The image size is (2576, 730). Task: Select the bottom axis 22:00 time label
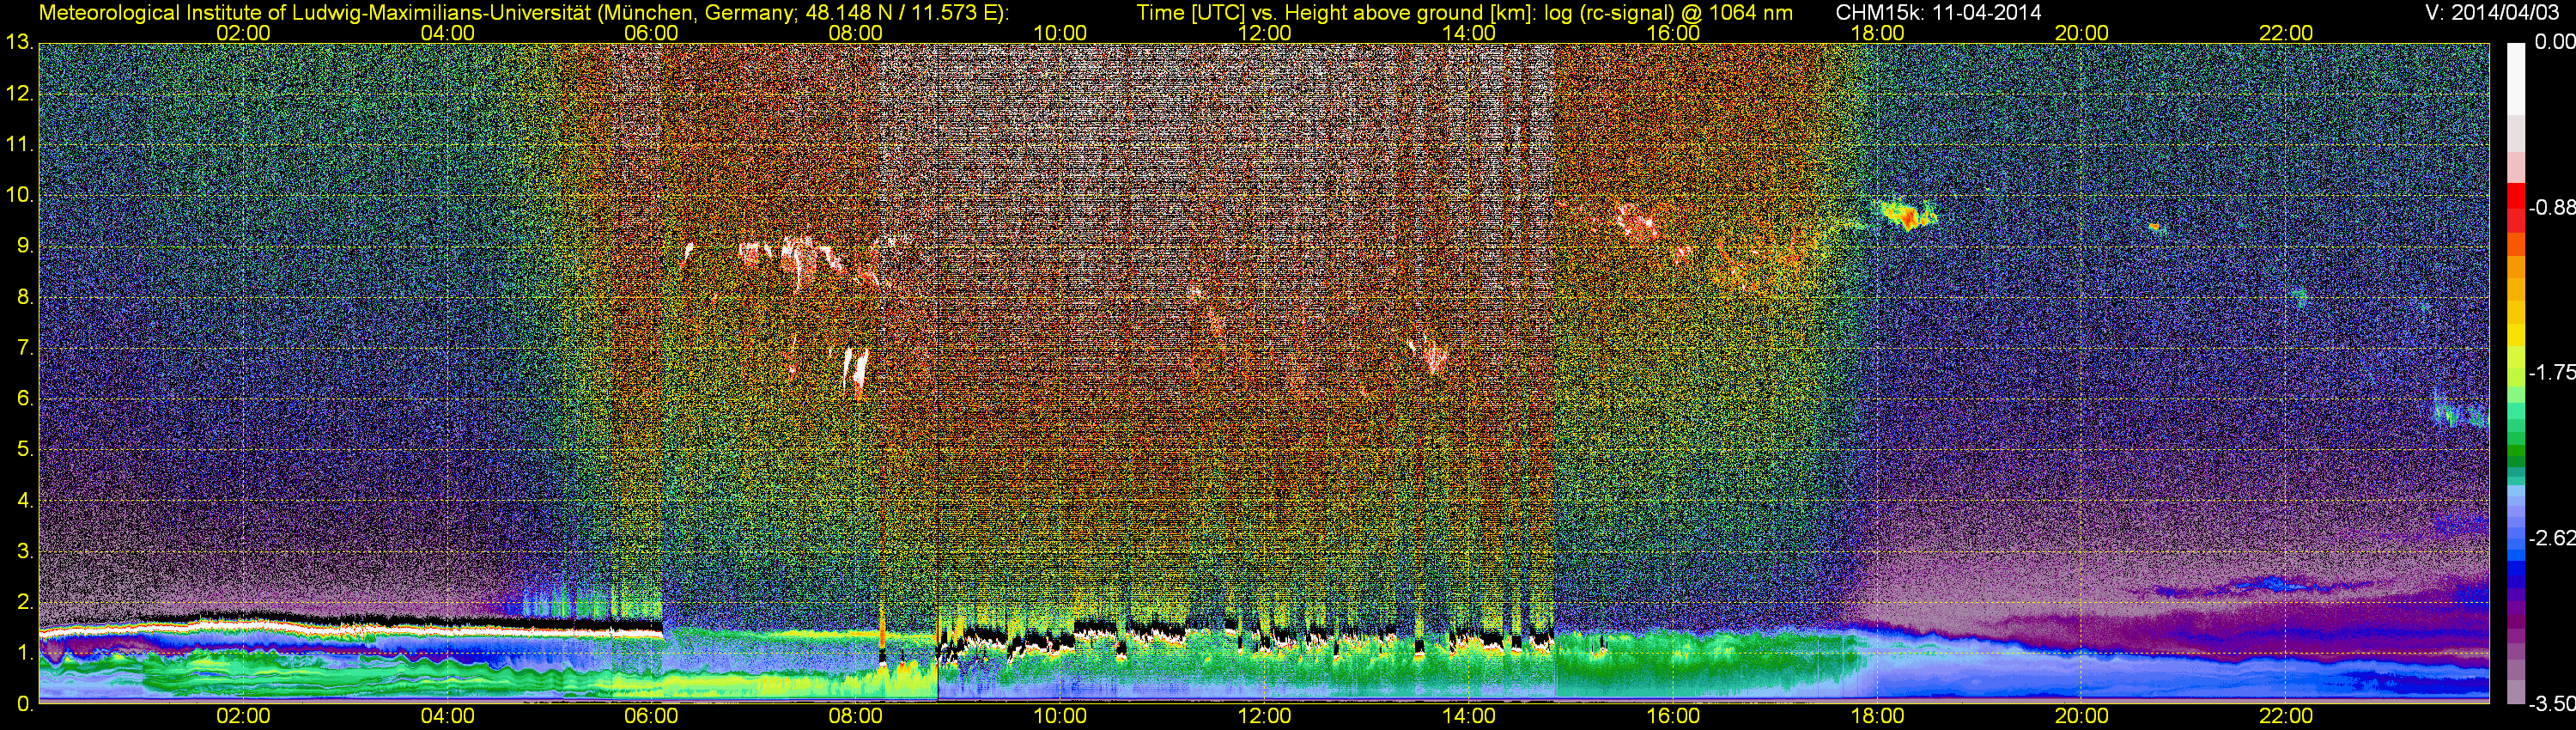(x=2286, y=716)
